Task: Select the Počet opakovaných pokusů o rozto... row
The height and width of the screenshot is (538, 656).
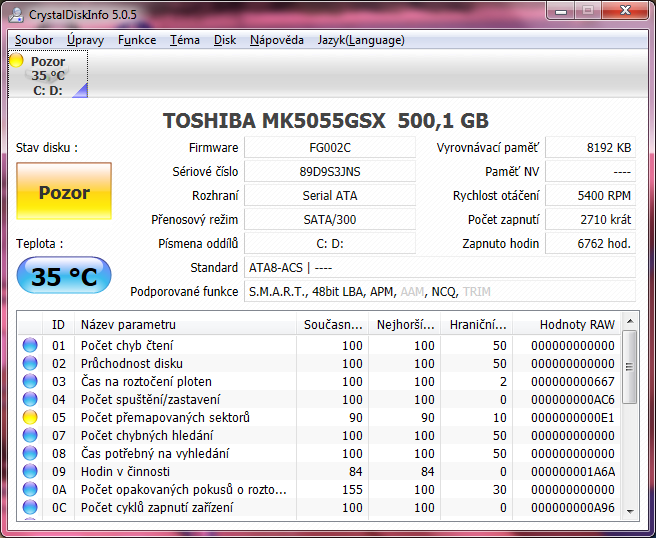Action: pos(319,489)
